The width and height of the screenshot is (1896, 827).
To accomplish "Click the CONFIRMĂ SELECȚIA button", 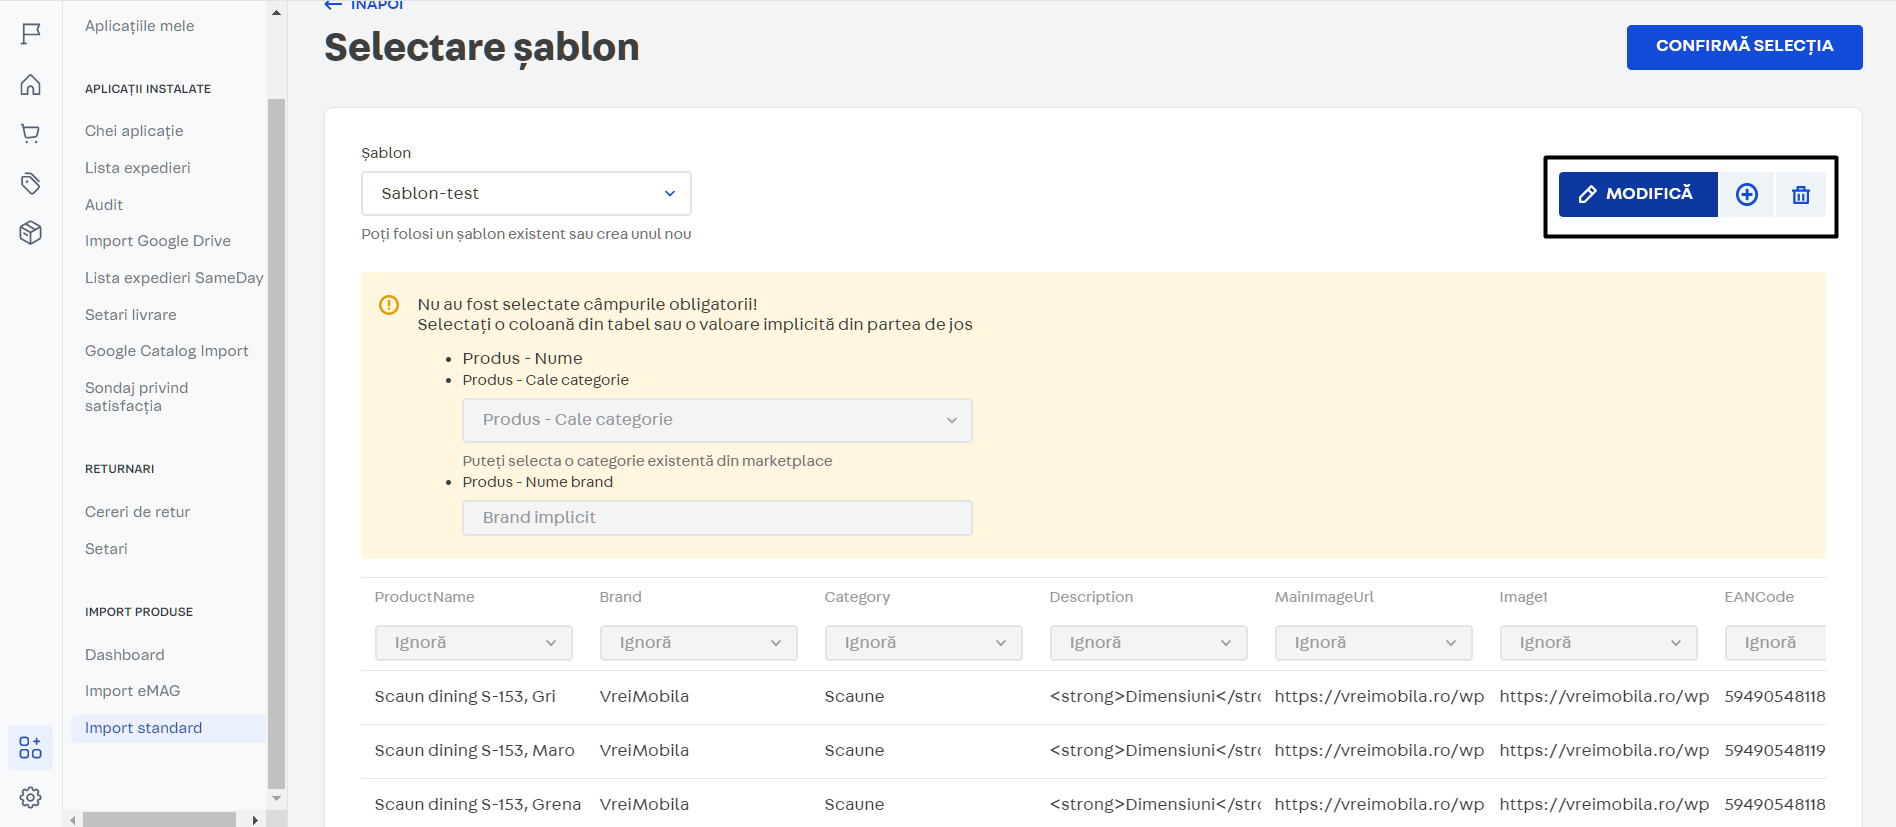I will [1744, 47].
